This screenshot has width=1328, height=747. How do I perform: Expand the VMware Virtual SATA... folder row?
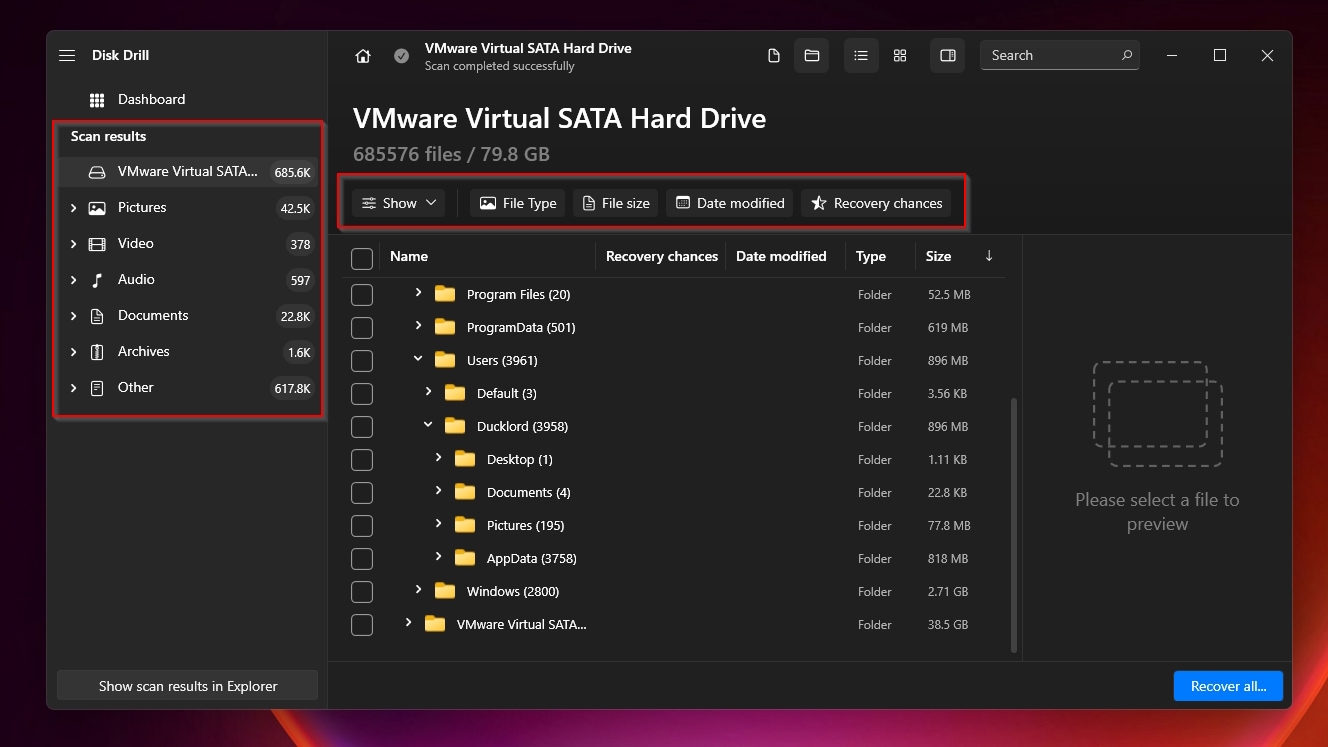(x=408, y=623)
